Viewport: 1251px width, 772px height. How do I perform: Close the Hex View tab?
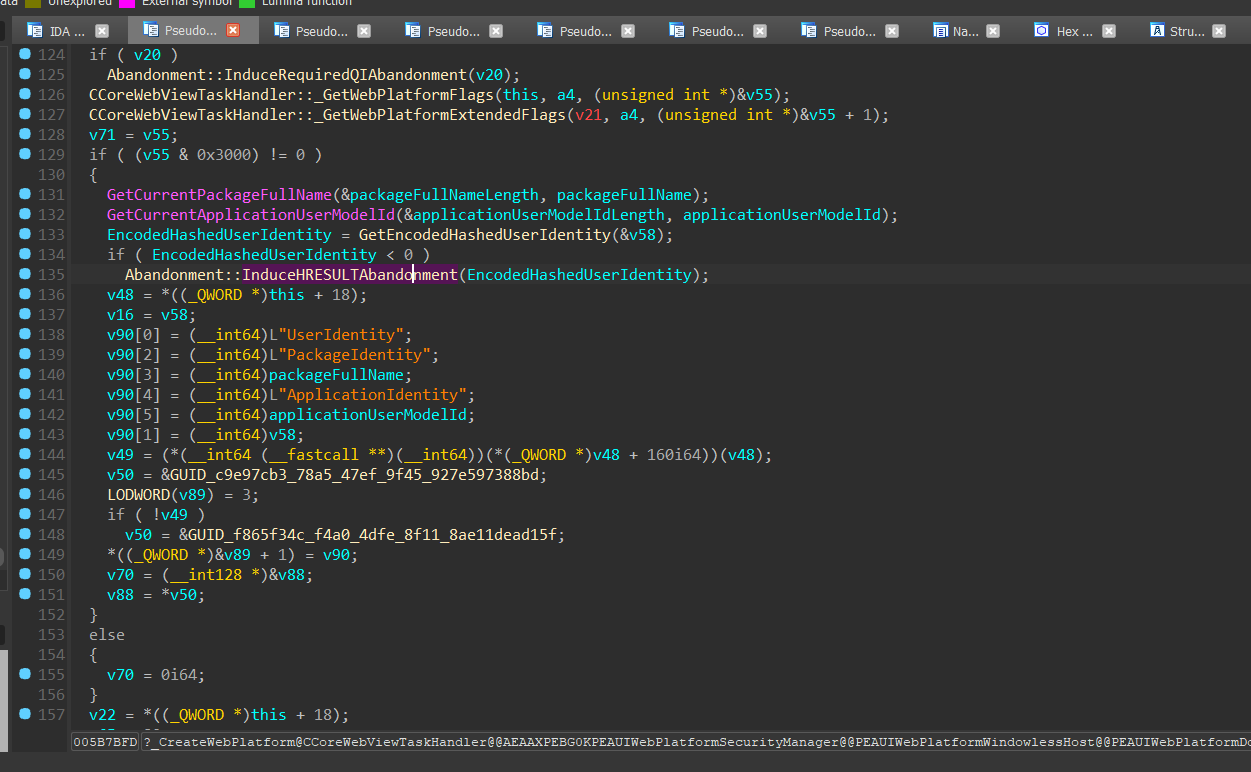[1107, 31]
